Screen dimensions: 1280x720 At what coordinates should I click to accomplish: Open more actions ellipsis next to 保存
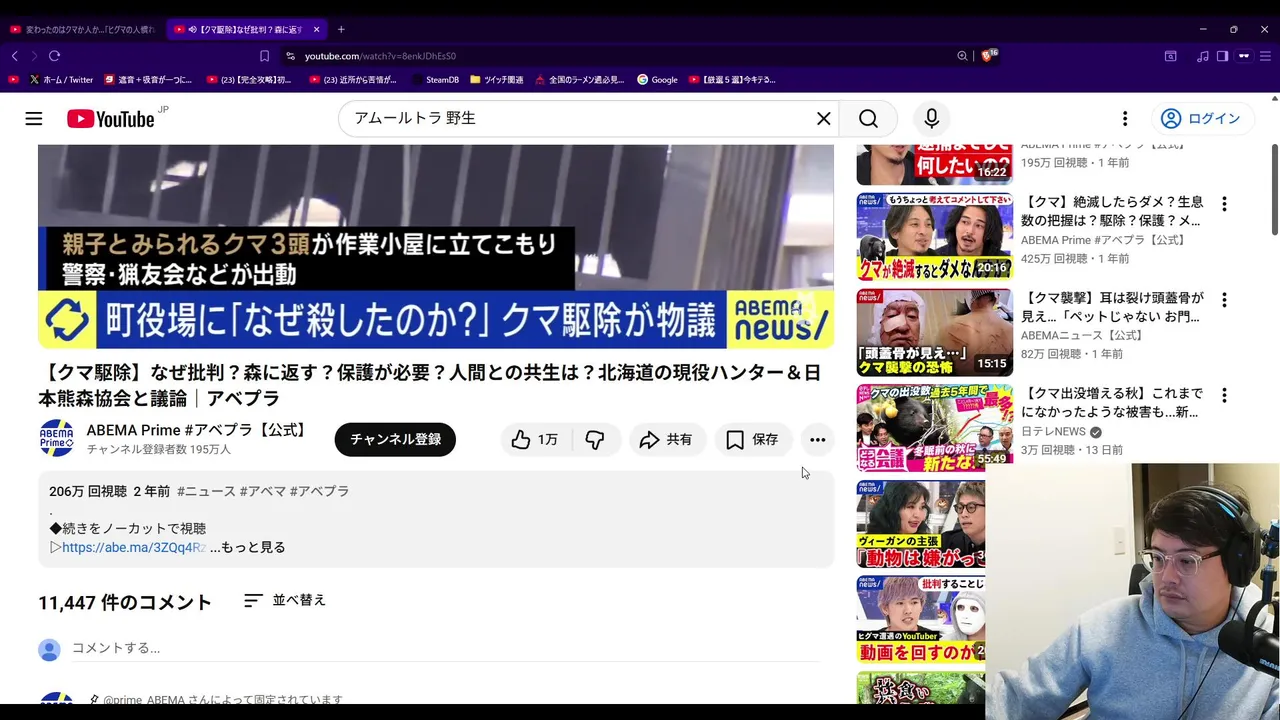[x=818, y=440]
